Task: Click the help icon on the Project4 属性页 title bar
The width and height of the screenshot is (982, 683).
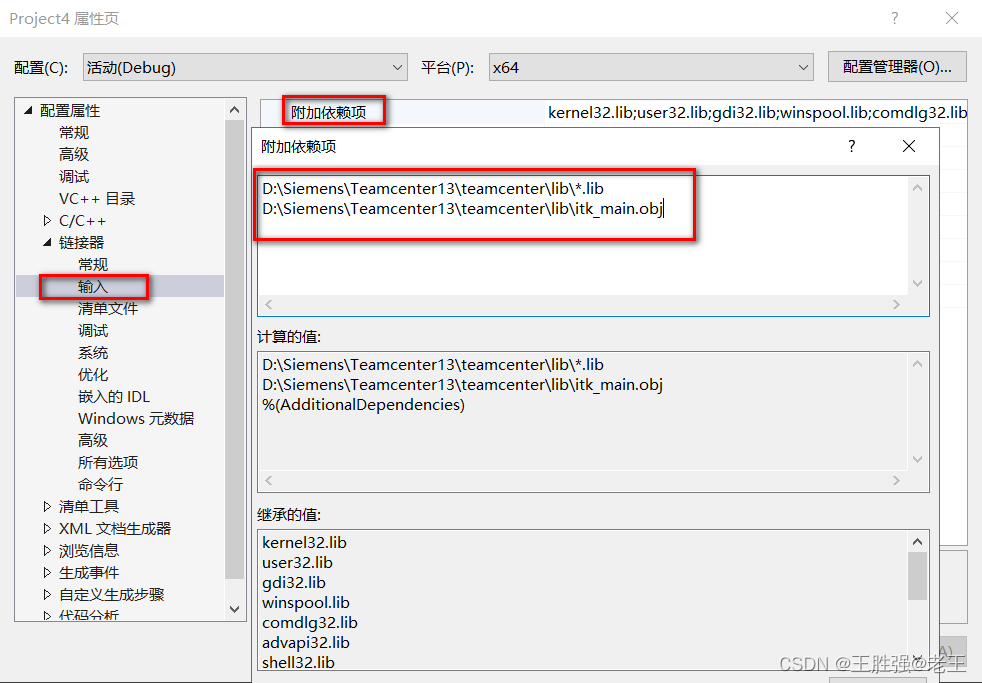Action: point(895,18)
